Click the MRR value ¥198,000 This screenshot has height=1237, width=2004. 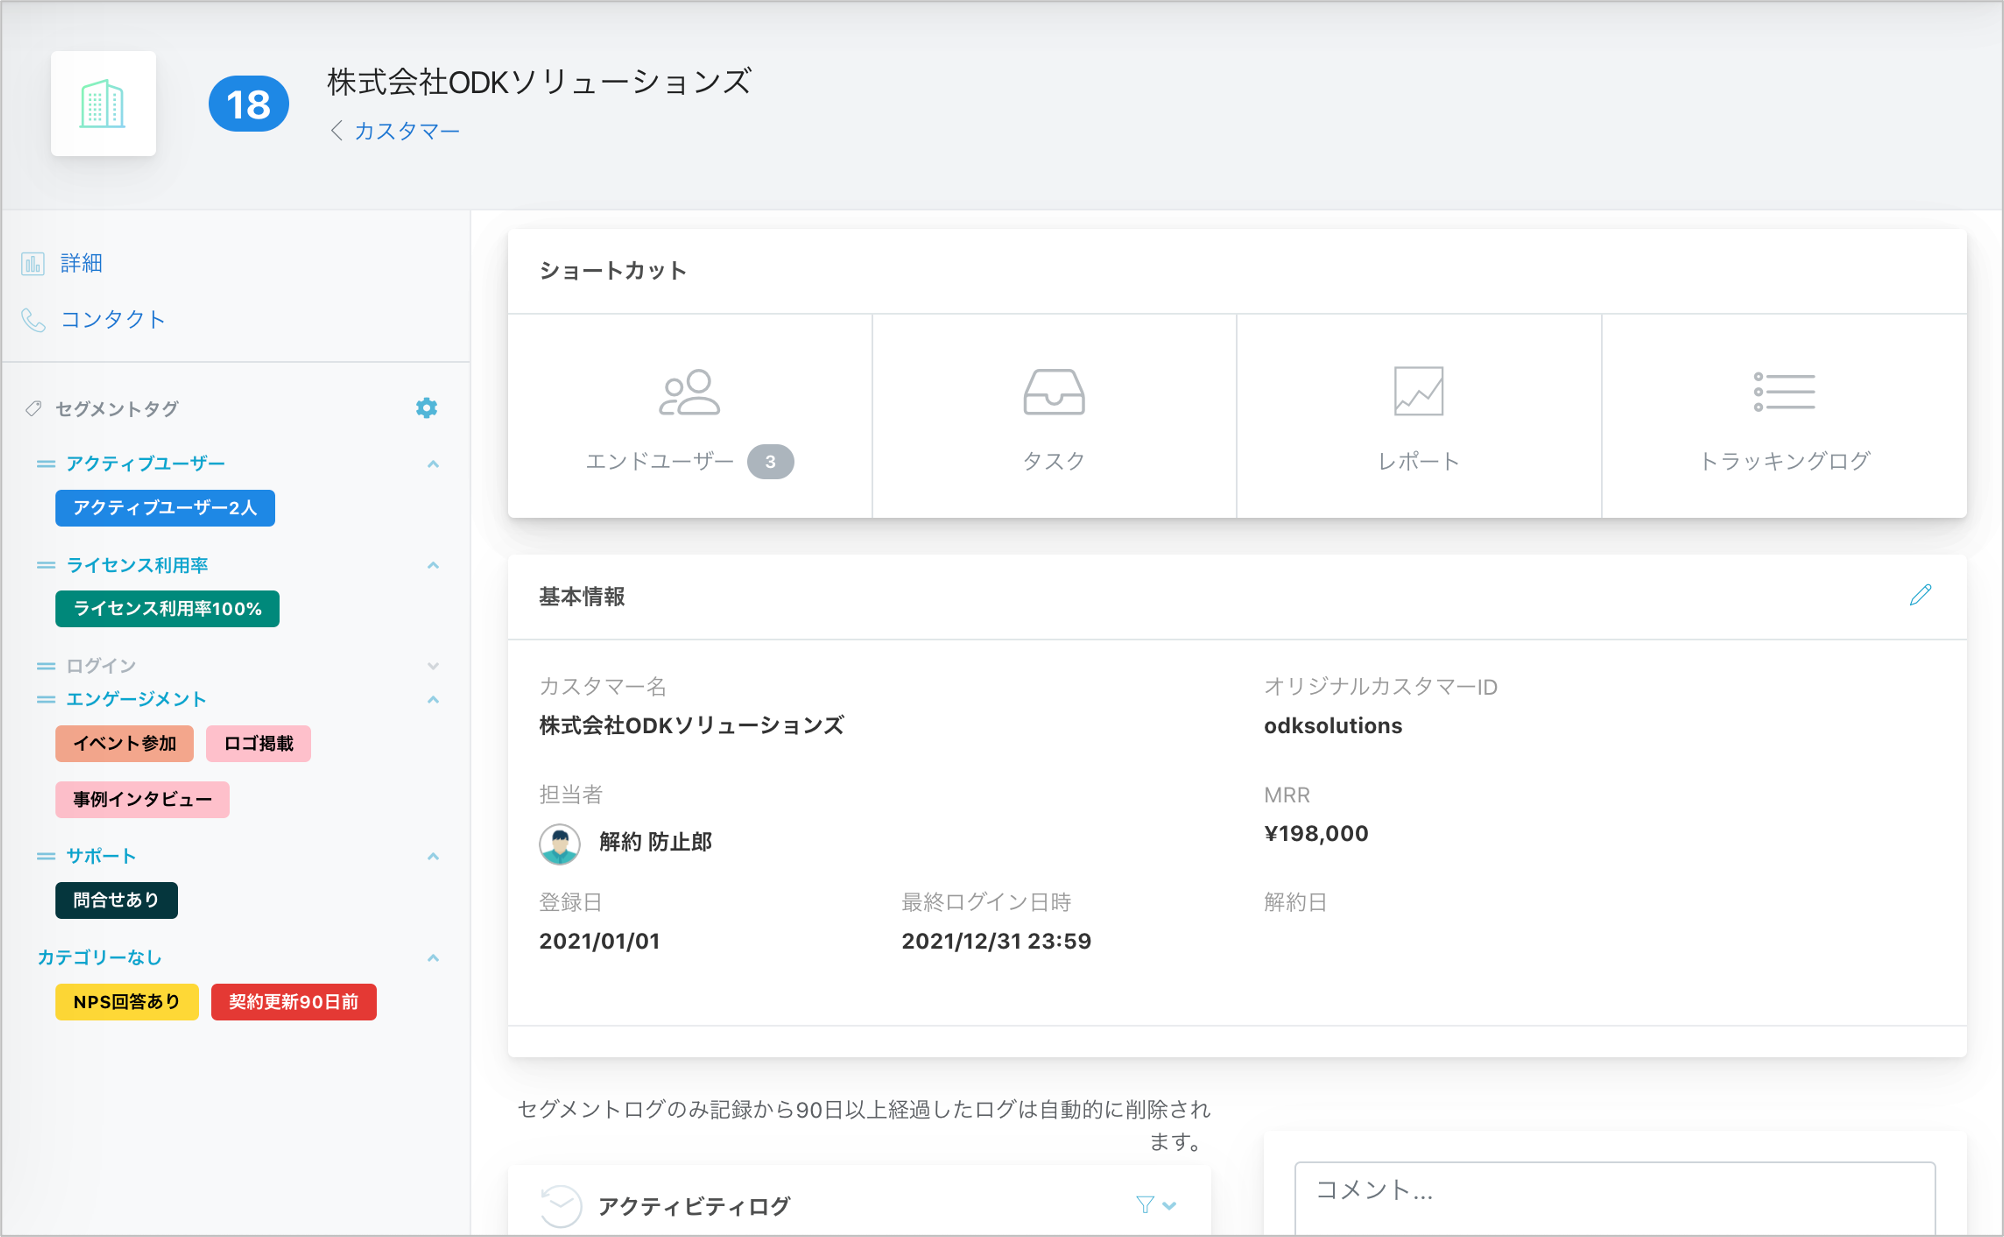tap(1316, 834)
